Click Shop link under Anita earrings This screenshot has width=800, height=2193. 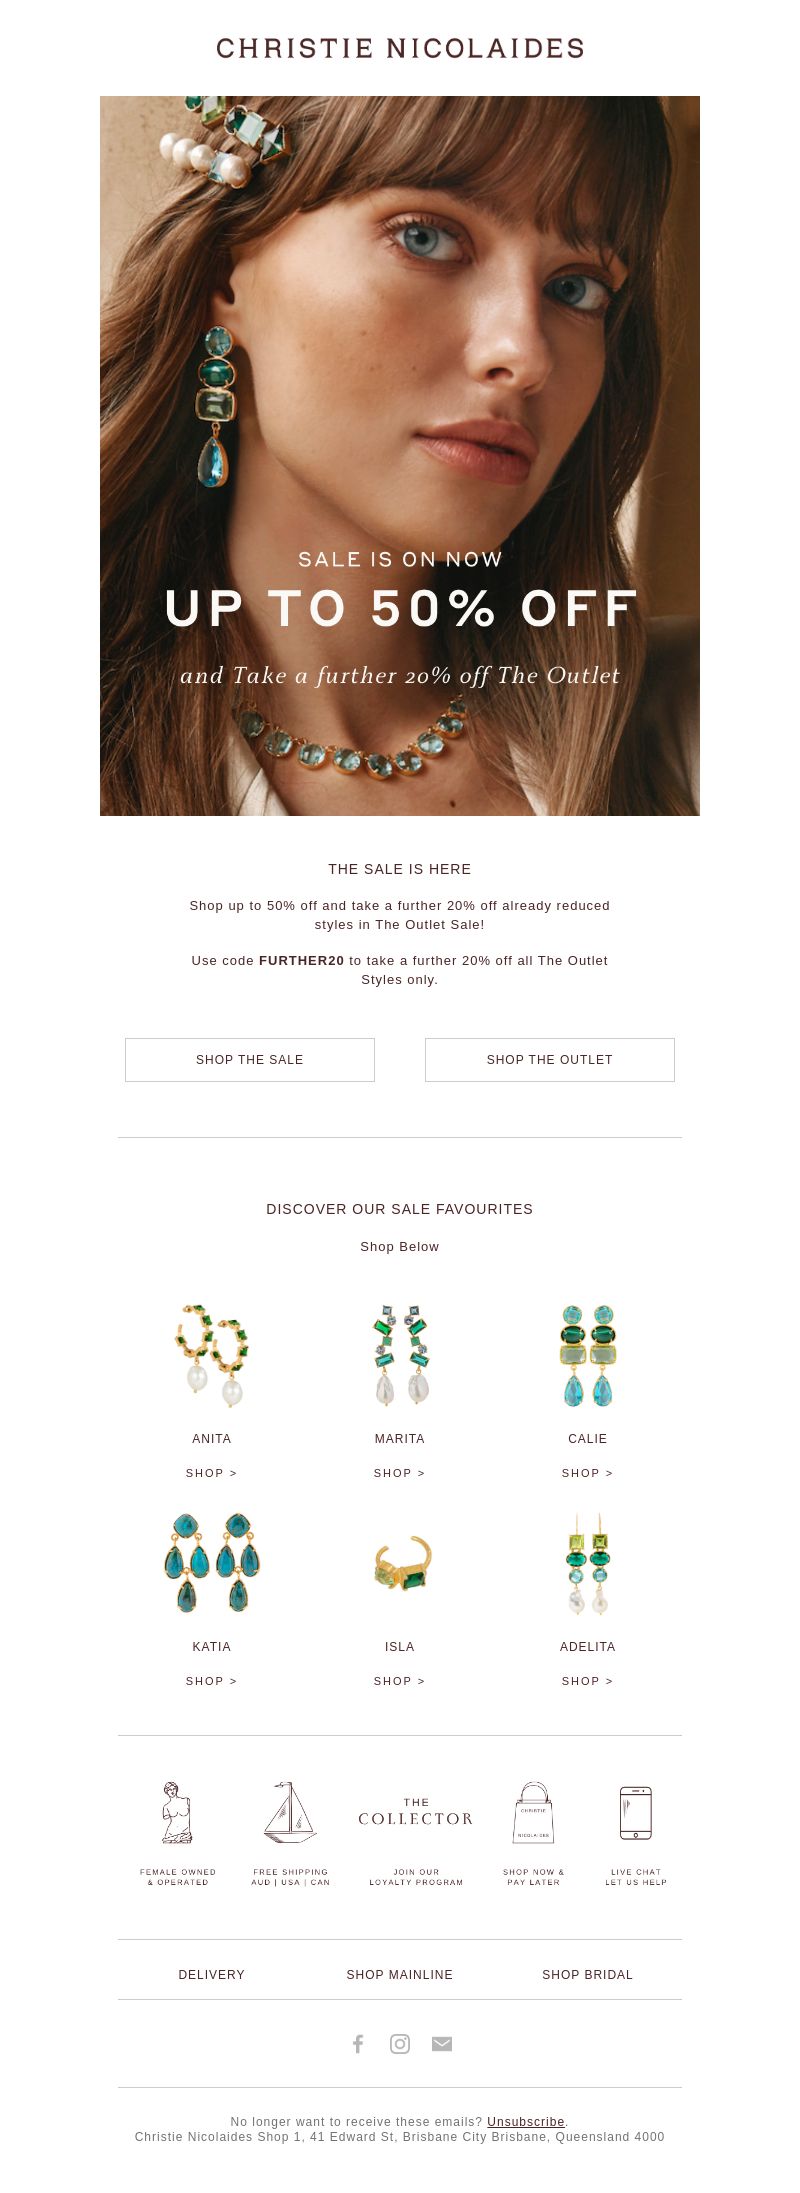pos(212,1473)
